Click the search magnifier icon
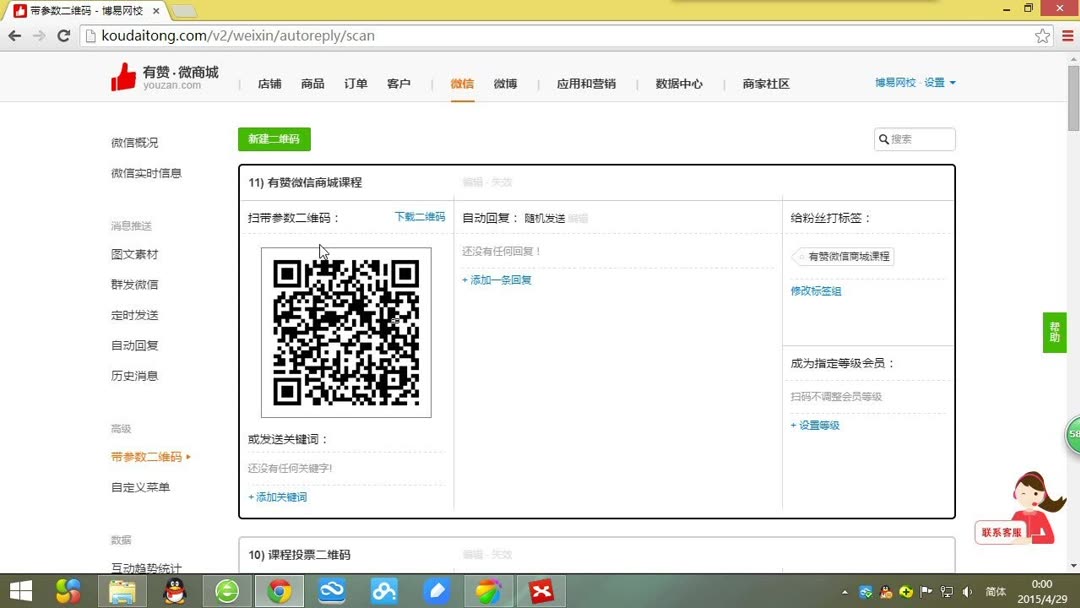 (x=884, y=139)
